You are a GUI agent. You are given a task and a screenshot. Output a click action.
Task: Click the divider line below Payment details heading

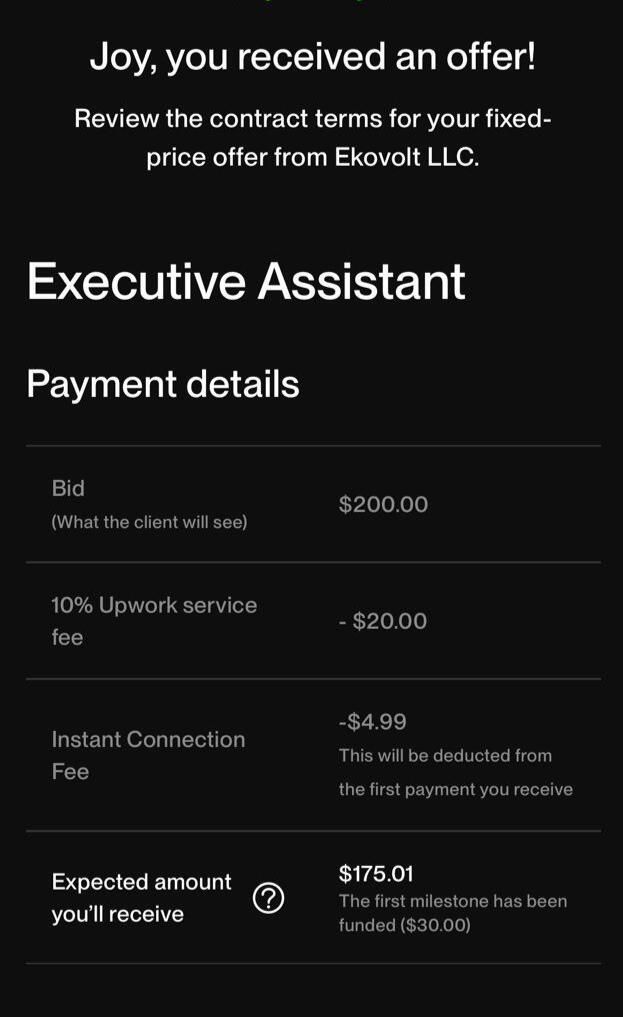(312, 446)
